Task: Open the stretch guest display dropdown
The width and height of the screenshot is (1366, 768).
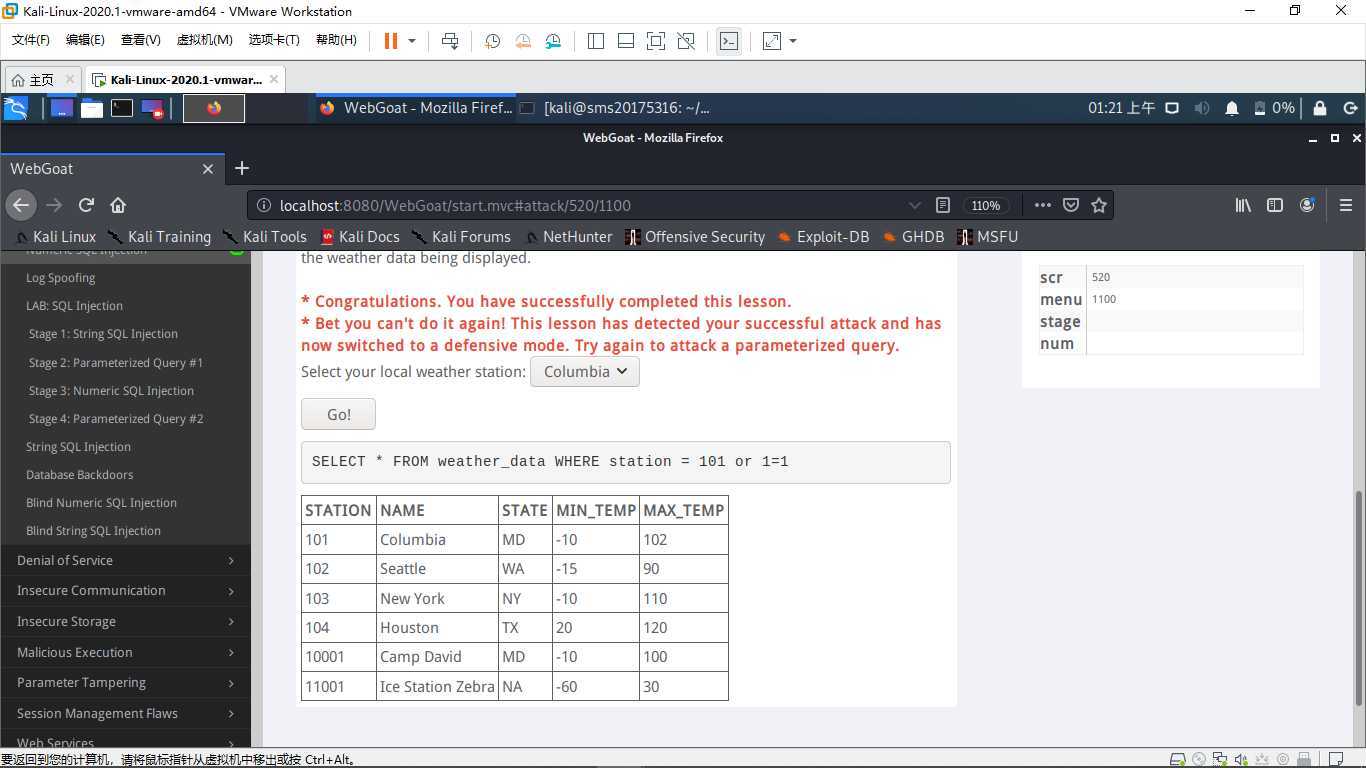Action: [x=793, y=41]
